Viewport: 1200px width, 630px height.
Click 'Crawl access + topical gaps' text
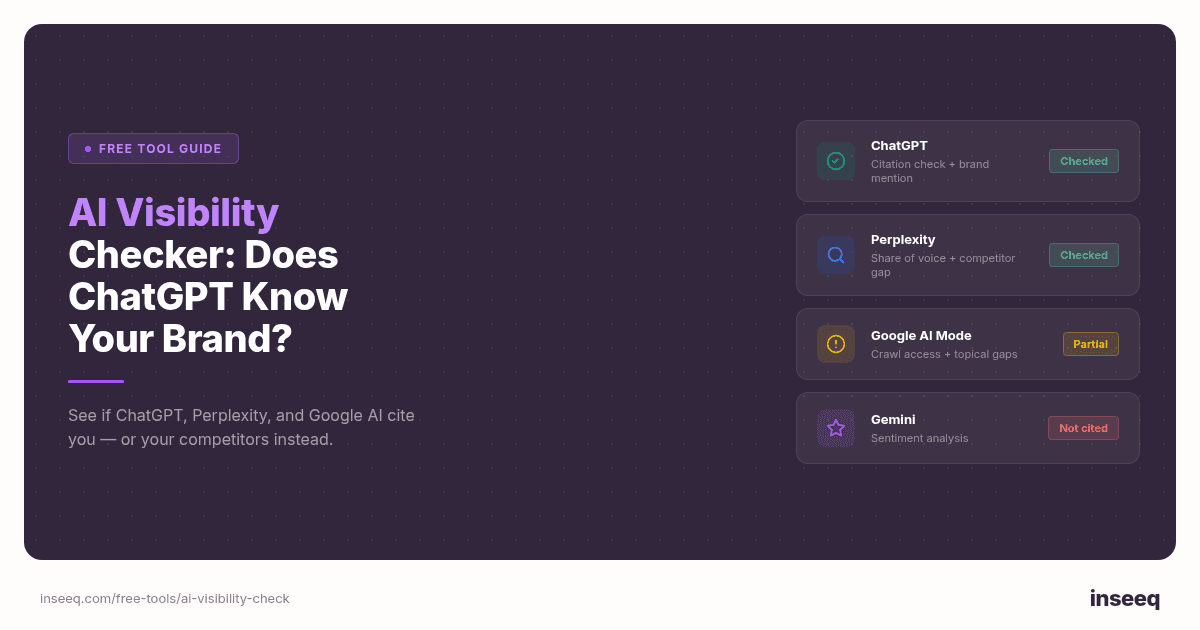[x=944, y=354]
